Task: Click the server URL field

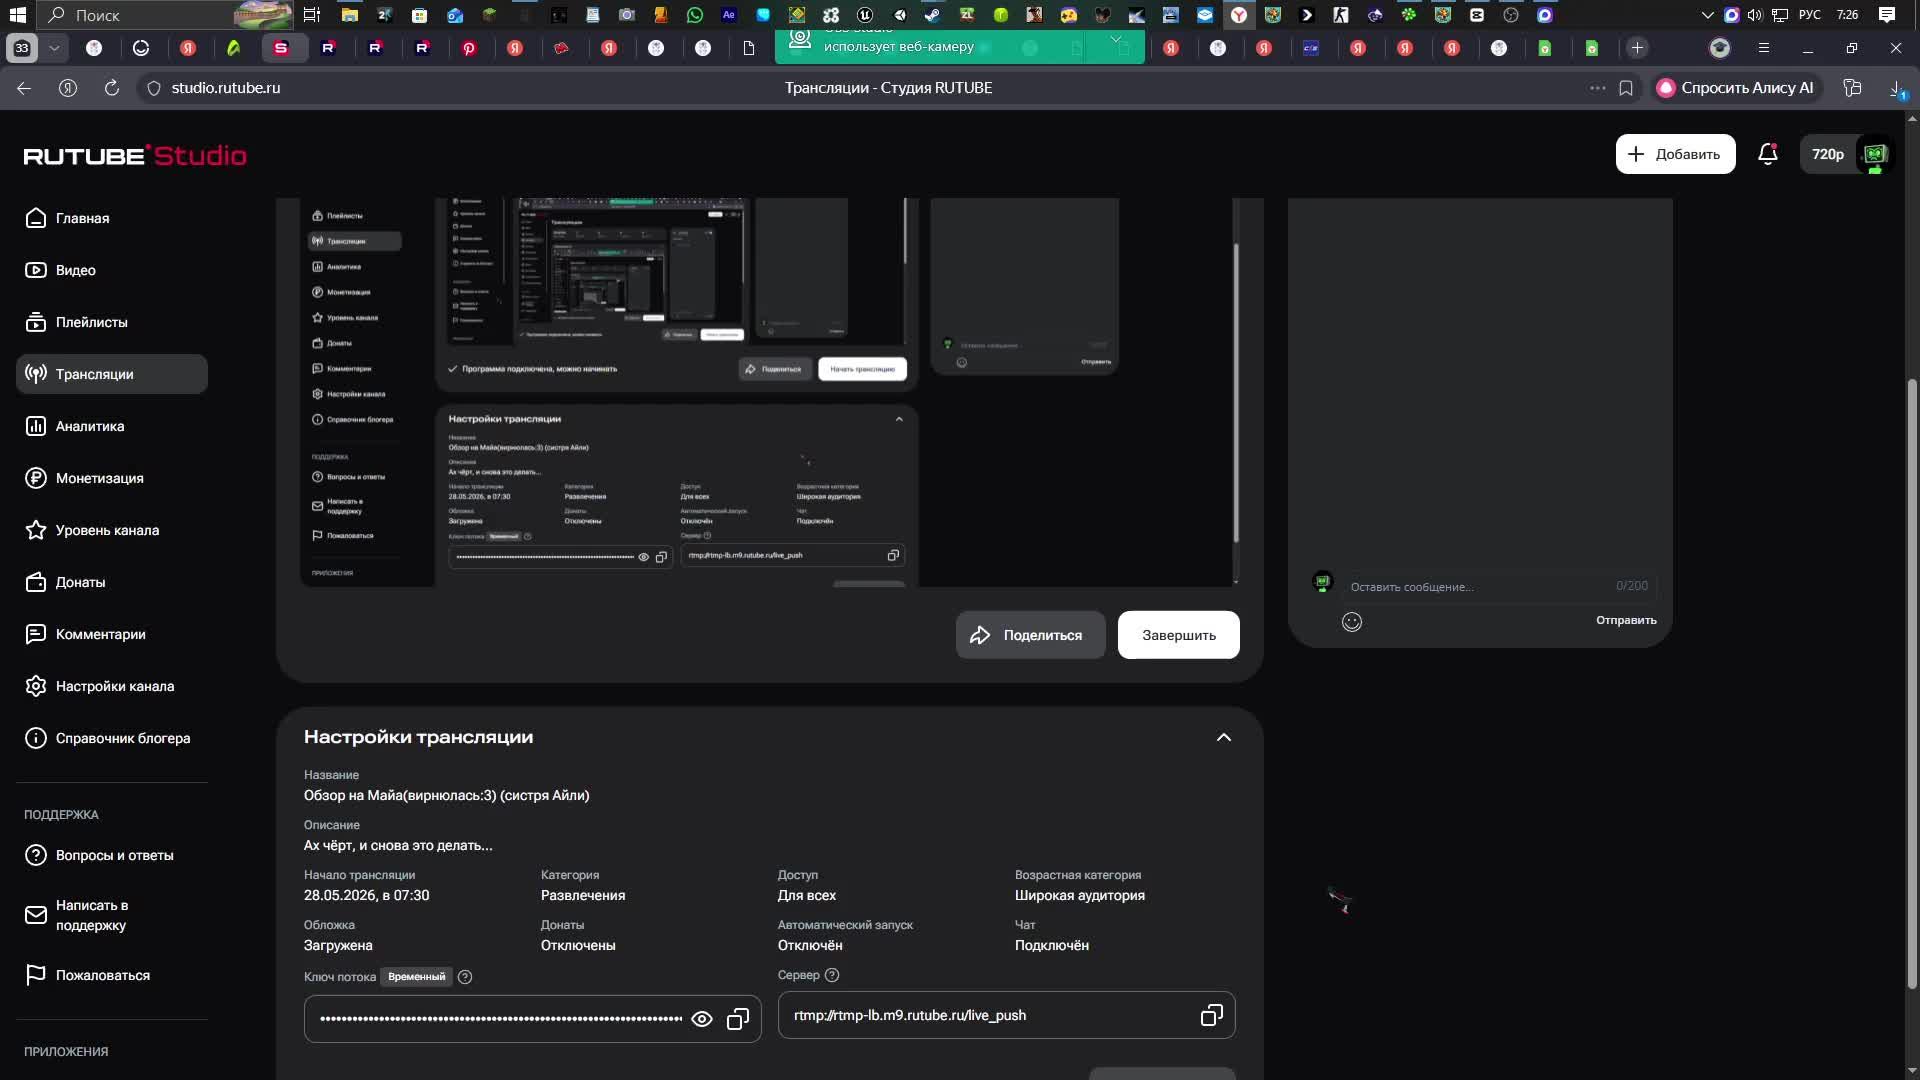Action: [1006, 1015]
